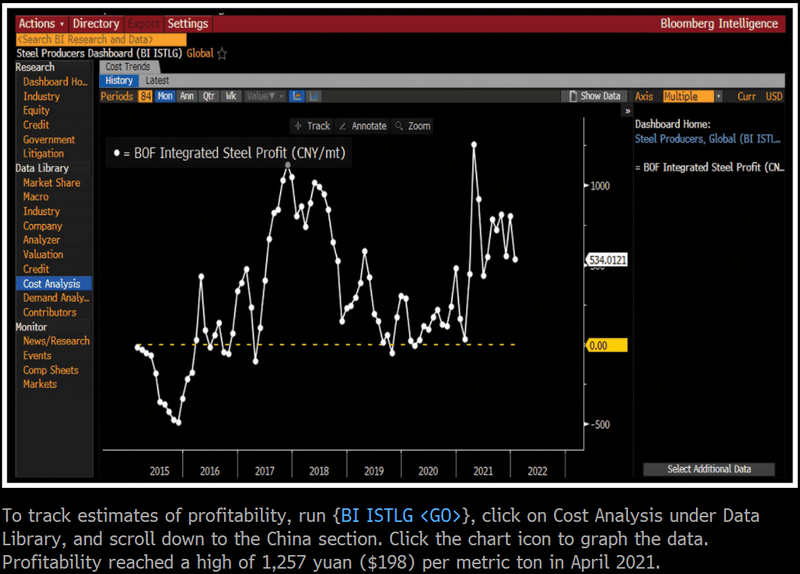Expand the Axis Multiple dropdown

tap(692, 96)
